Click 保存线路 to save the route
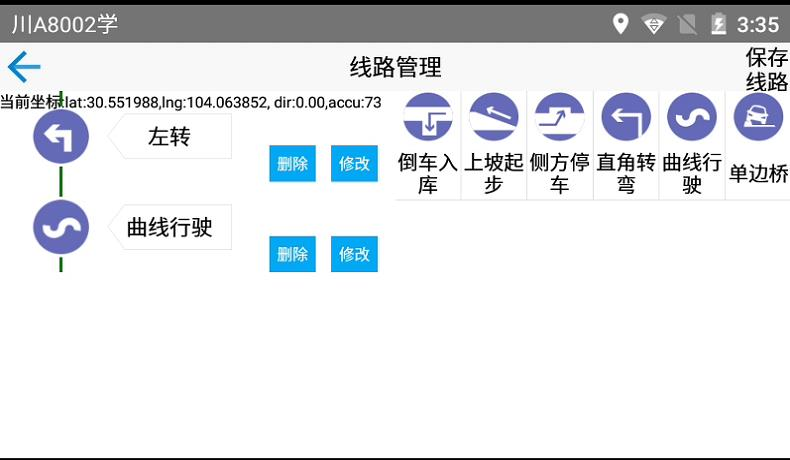The image size is (790, 460). click(x=766, y=69)
